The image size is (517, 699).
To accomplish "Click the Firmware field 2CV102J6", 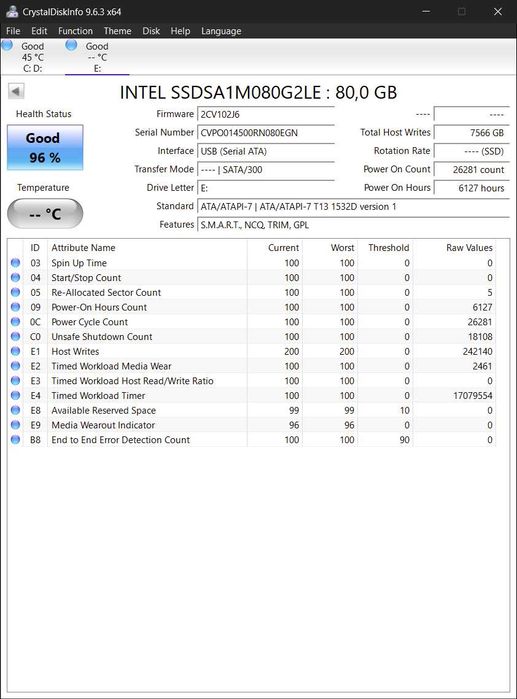I will point(266,114).
